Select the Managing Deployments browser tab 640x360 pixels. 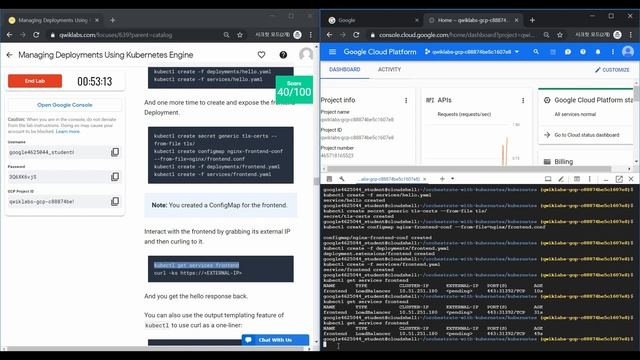pyautogui.click(x=53, y=20)
